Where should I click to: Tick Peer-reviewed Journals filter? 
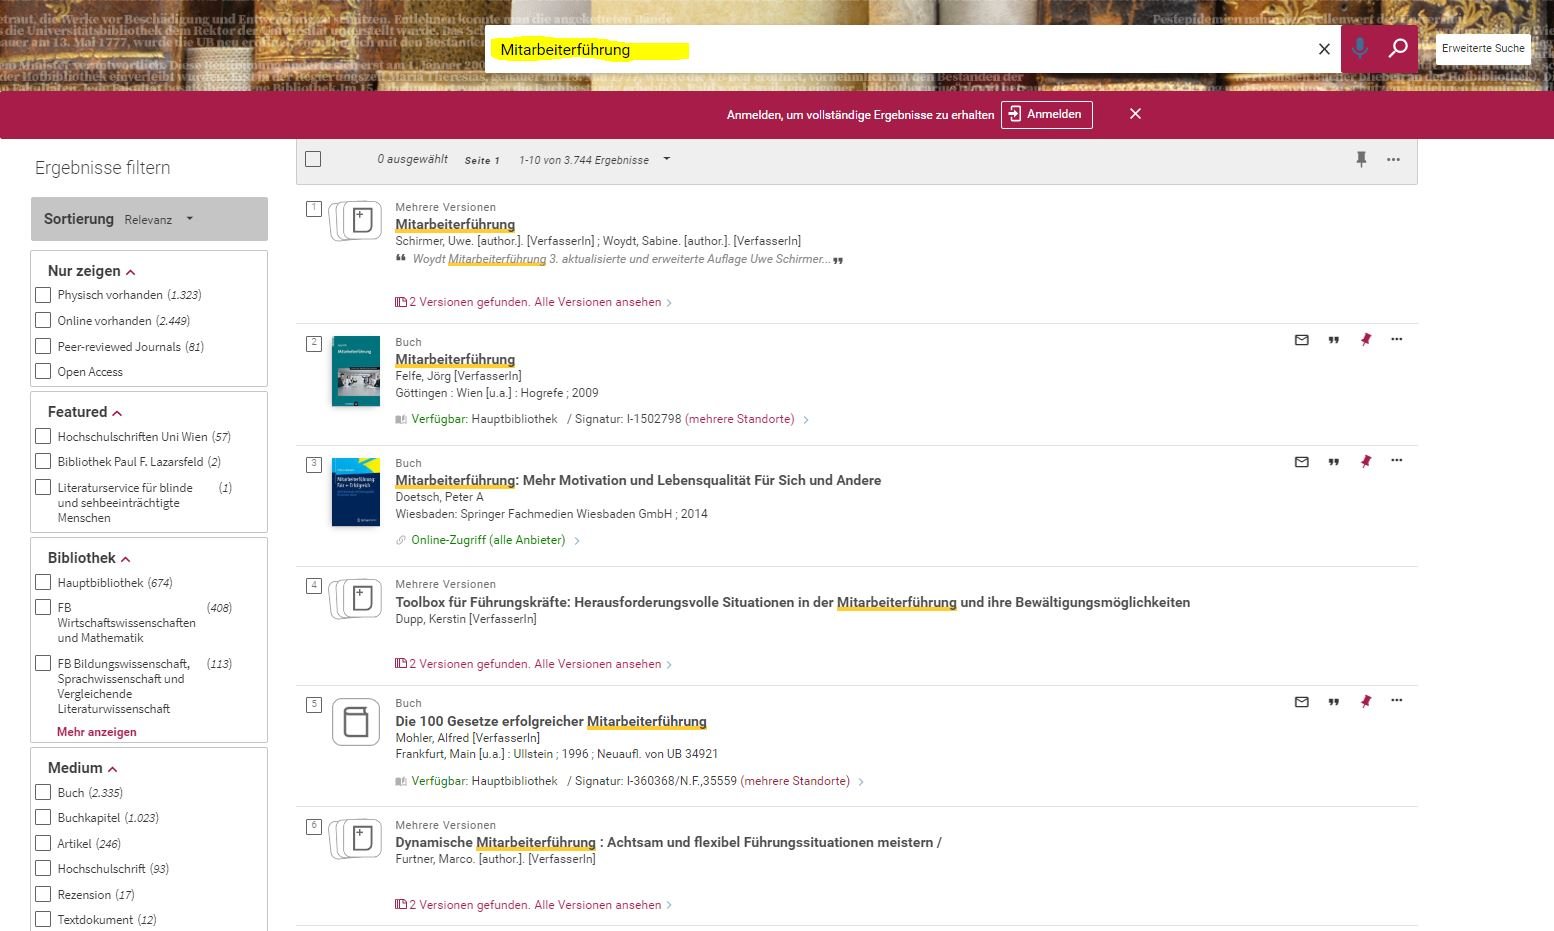click(x=43, y=346)
